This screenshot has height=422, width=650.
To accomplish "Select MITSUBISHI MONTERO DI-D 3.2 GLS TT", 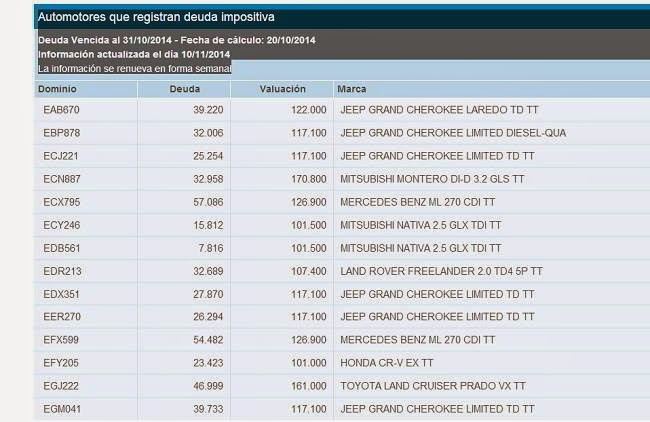I will click(x=432, y=179).
